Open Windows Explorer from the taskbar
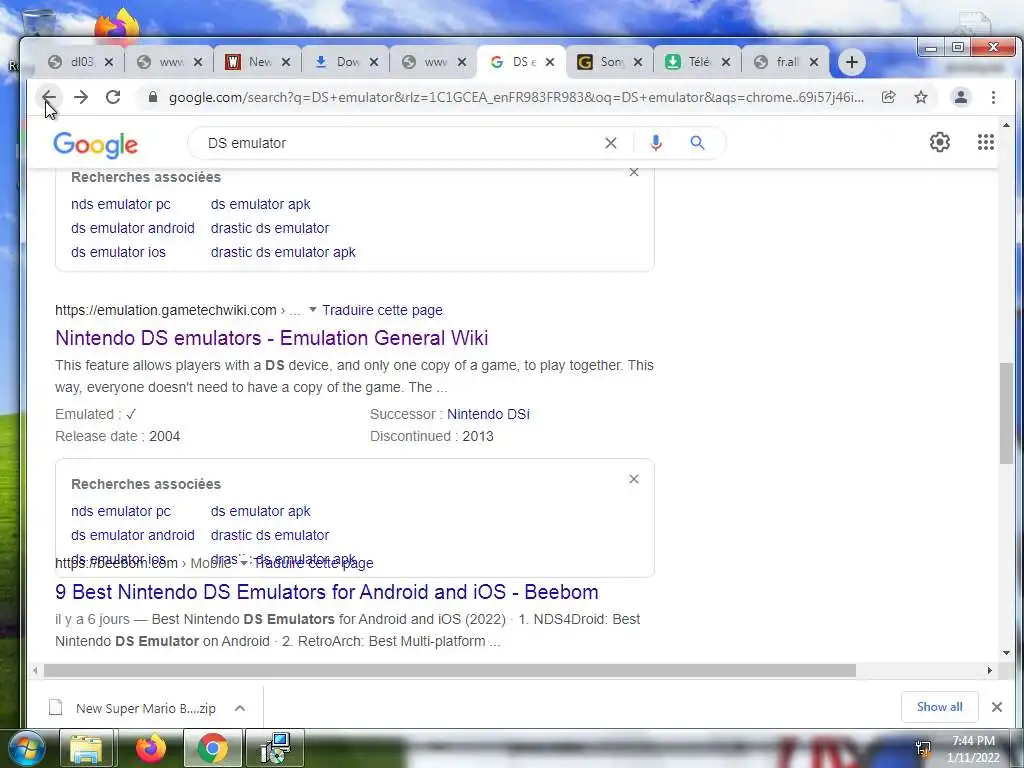This screenshot has width=1024, height=768. 86,748
